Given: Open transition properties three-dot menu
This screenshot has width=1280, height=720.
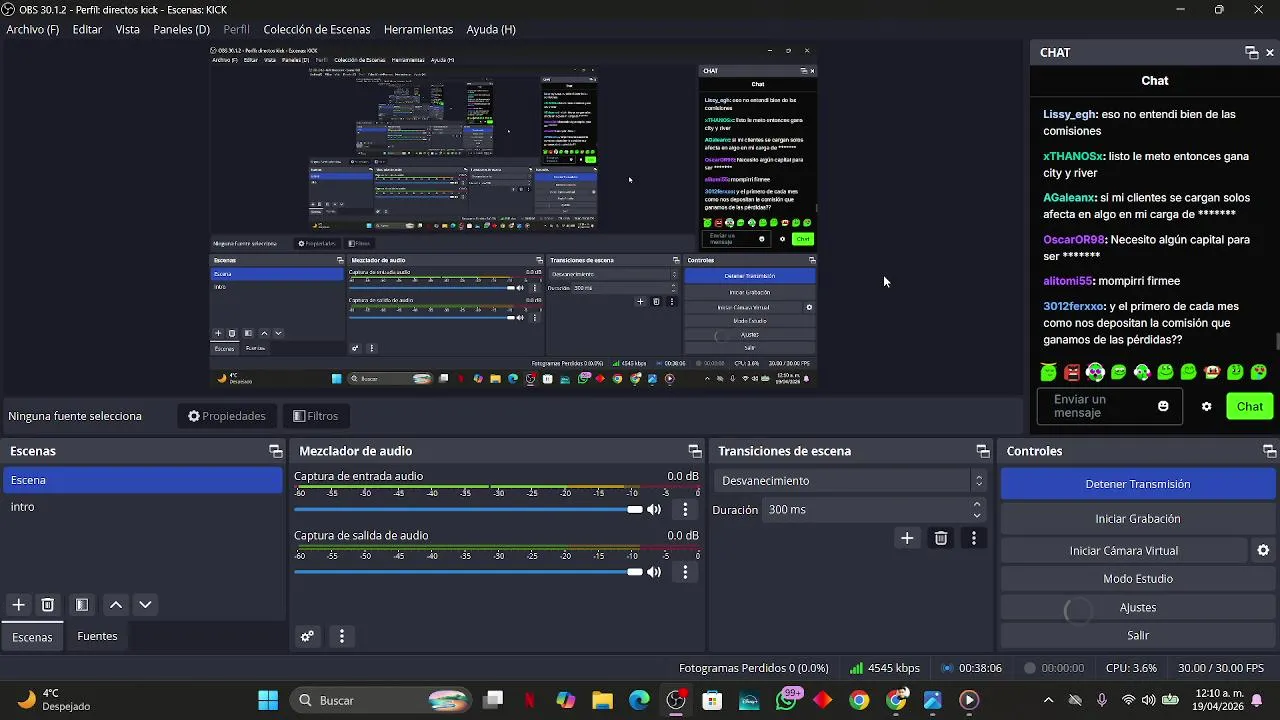Looking at the screenshot, I should [974, 538].
